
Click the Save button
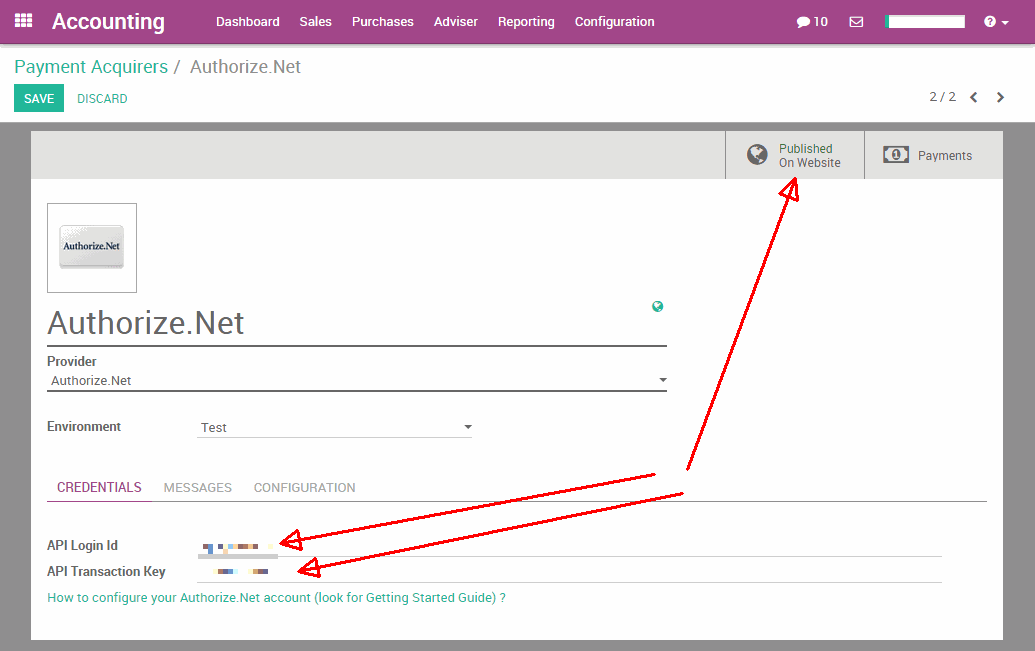pos(39,99)
